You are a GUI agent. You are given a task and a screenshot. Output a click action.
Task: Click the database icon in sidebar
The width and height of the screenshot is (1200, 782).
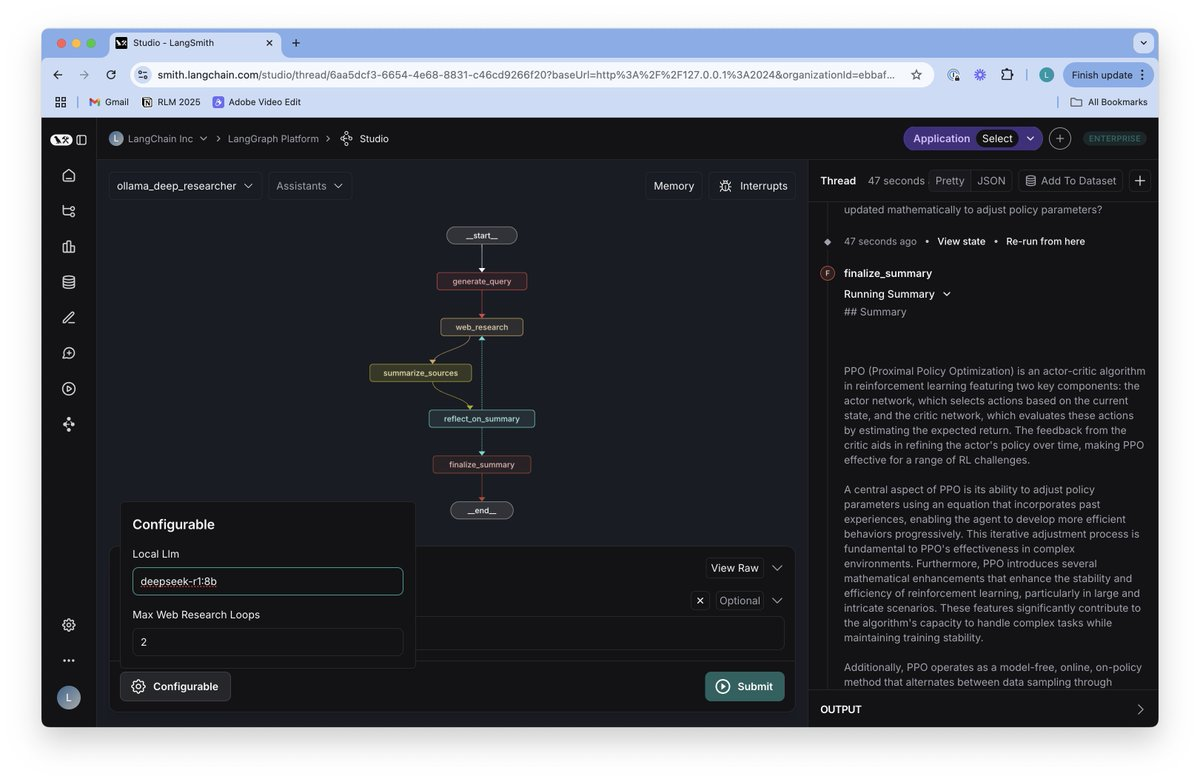pyautogui.click(x=69, y=282)
